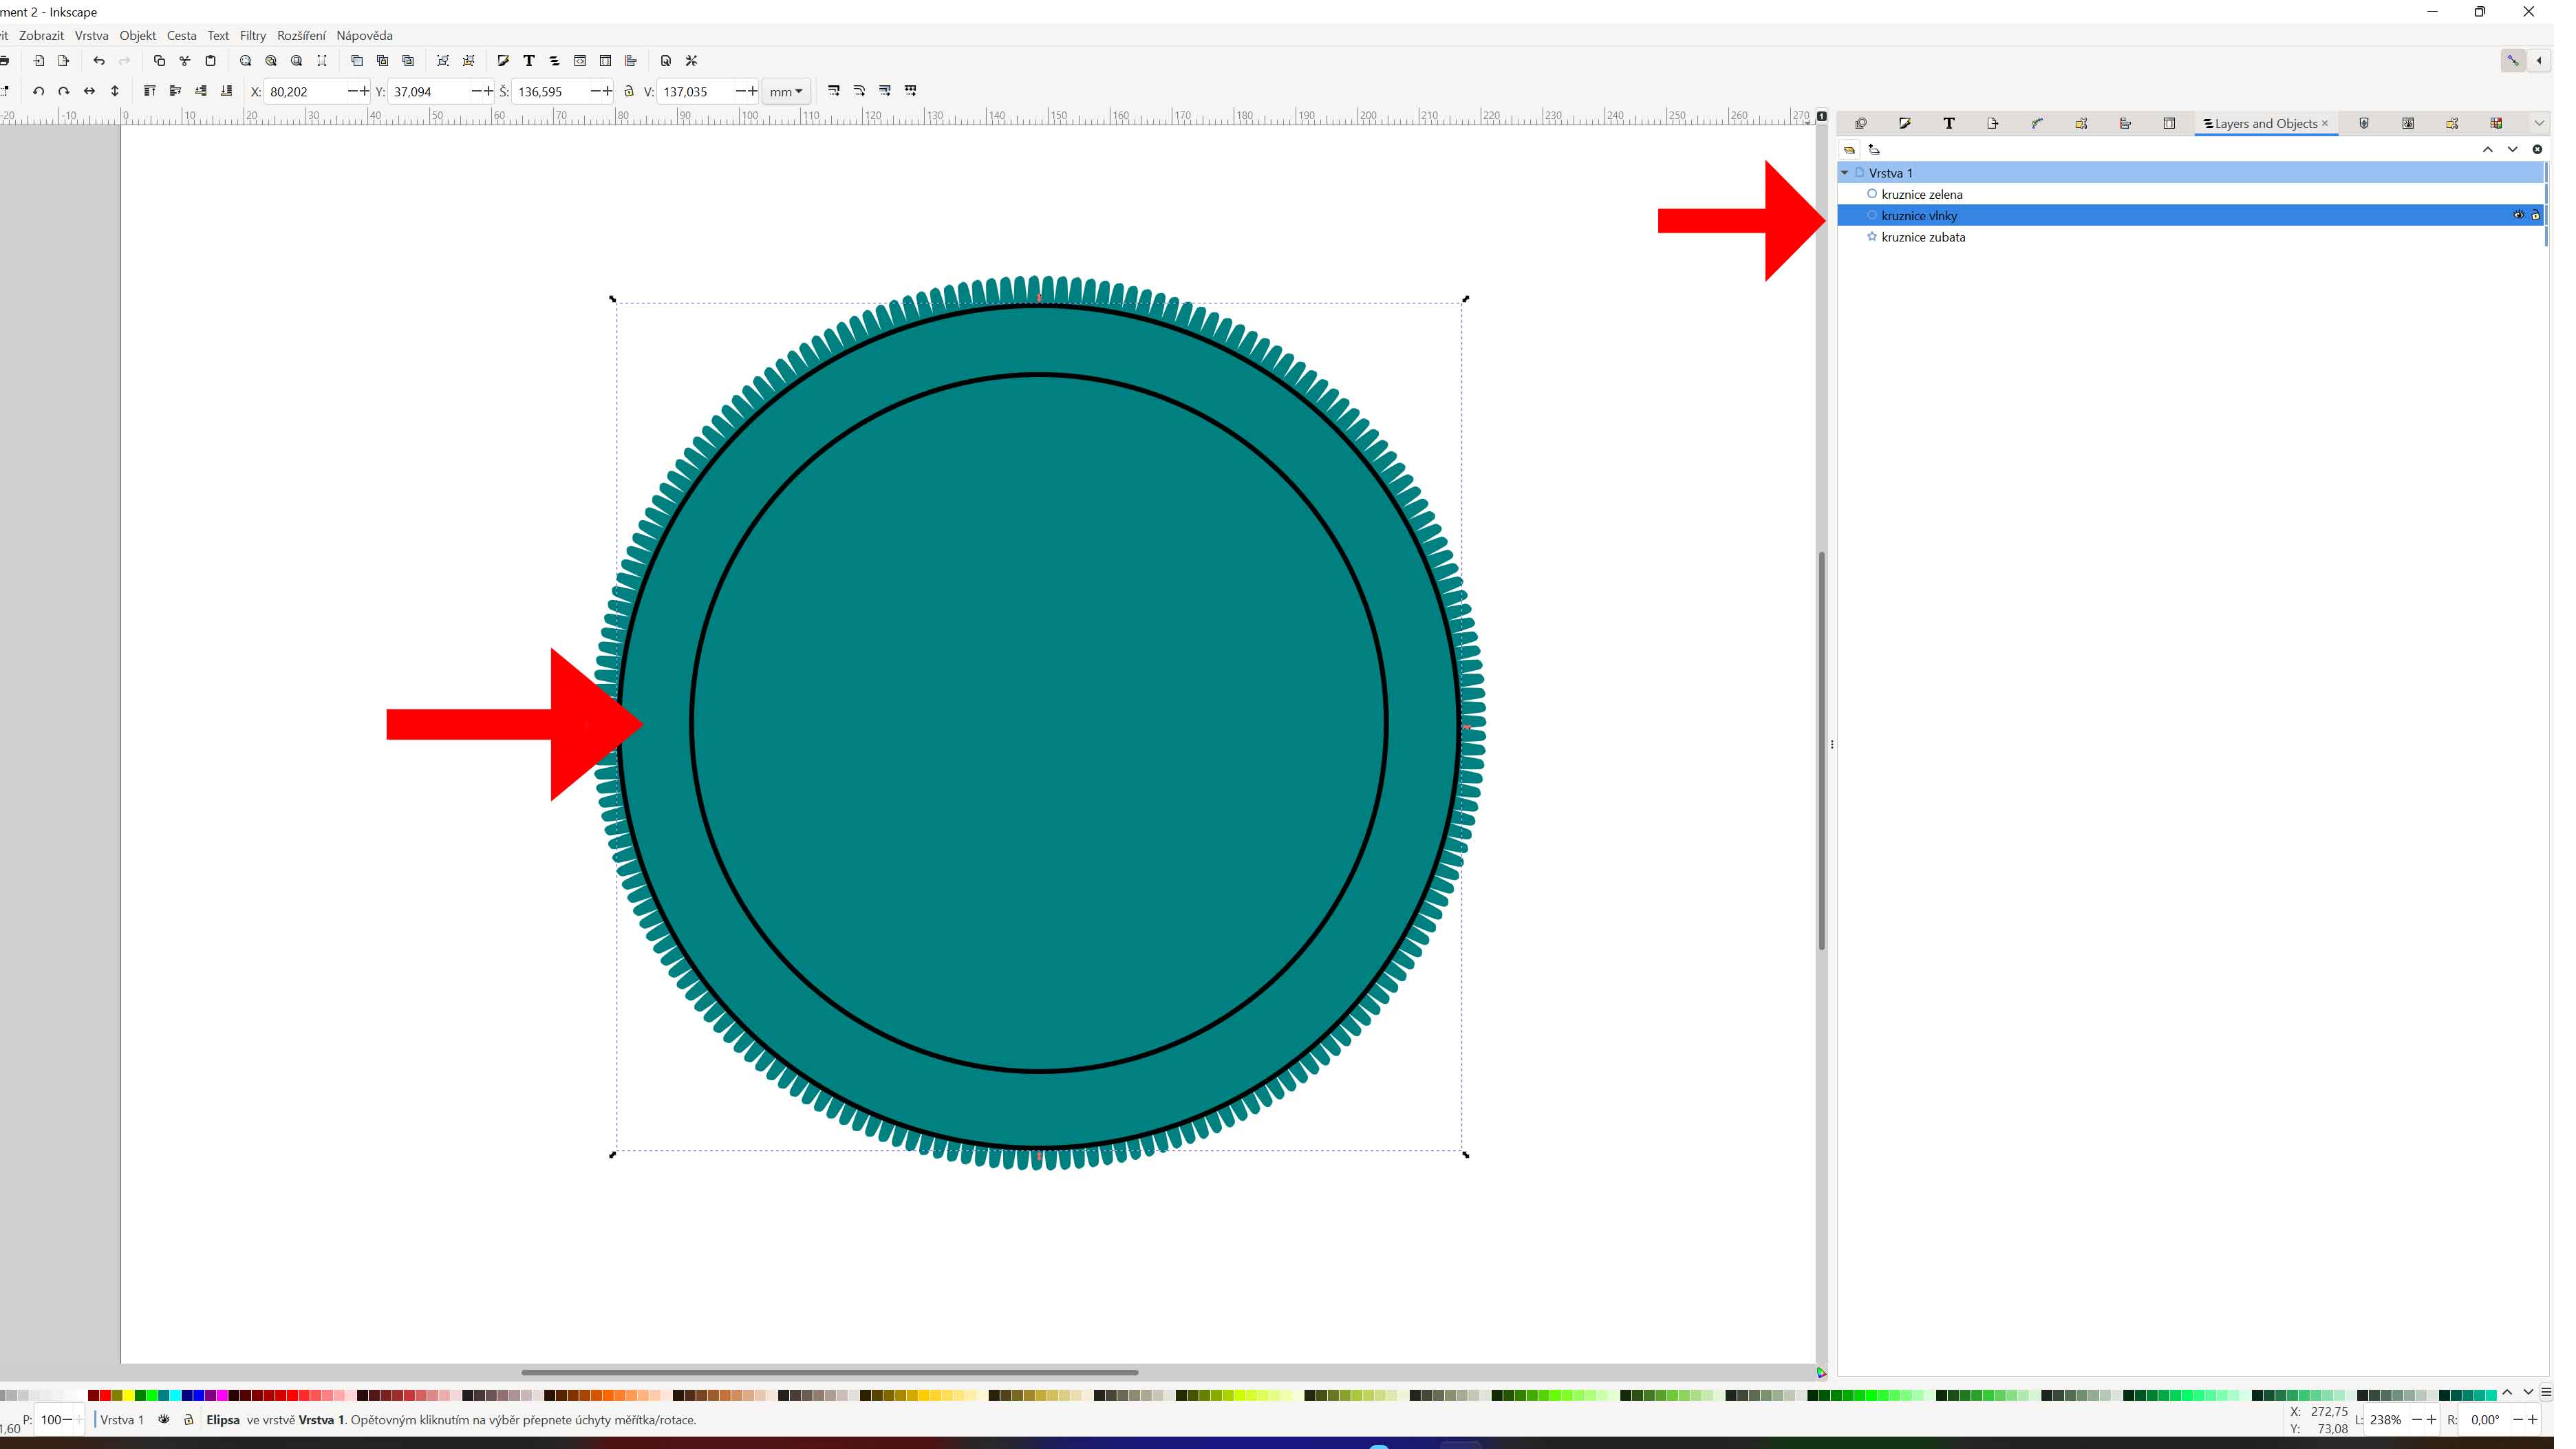Open the XML editor icon

click(x=580, y=61)
